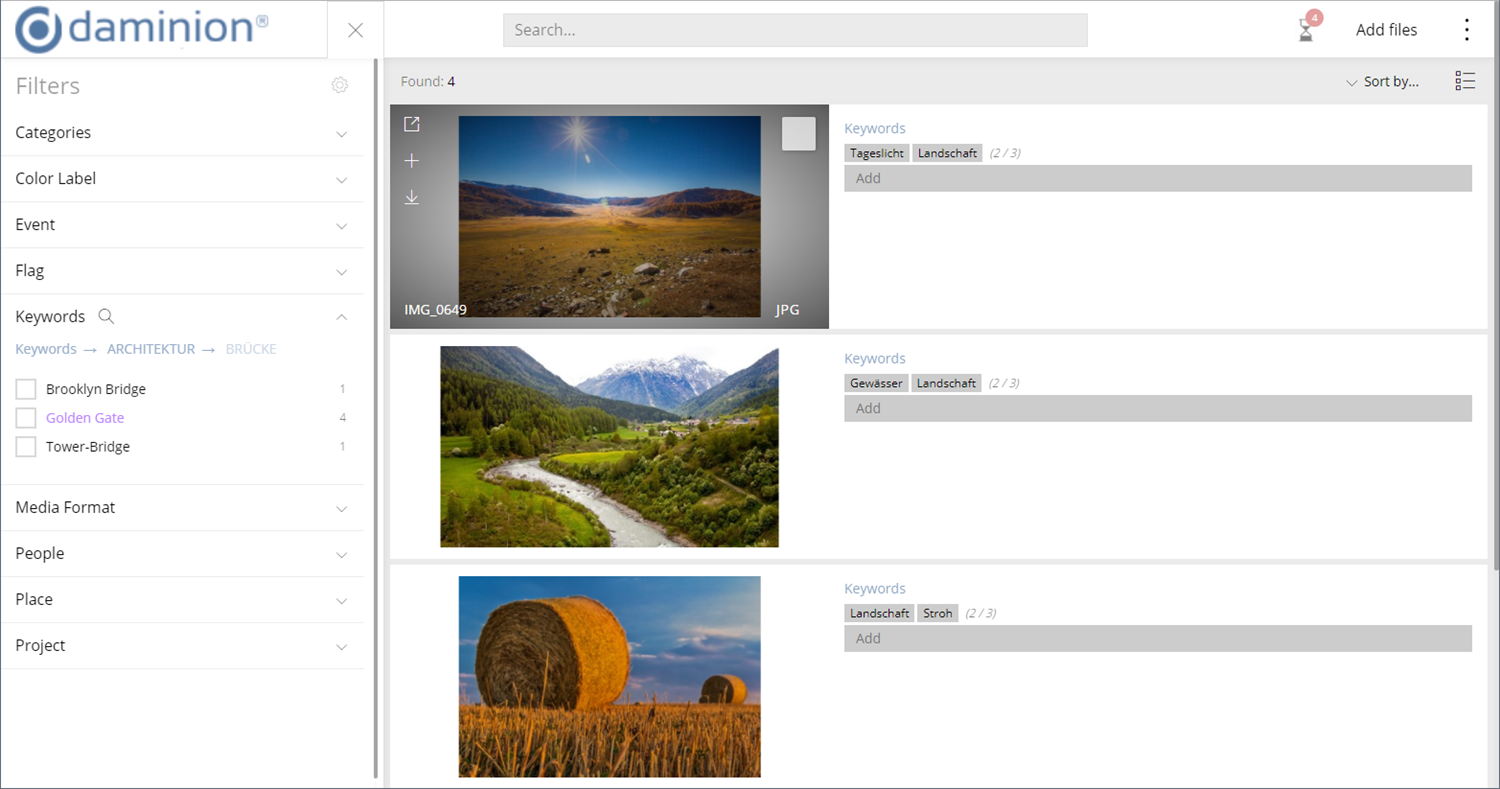Switch view using the list layout icon
1500x789 pixels.
point(1465,81)
